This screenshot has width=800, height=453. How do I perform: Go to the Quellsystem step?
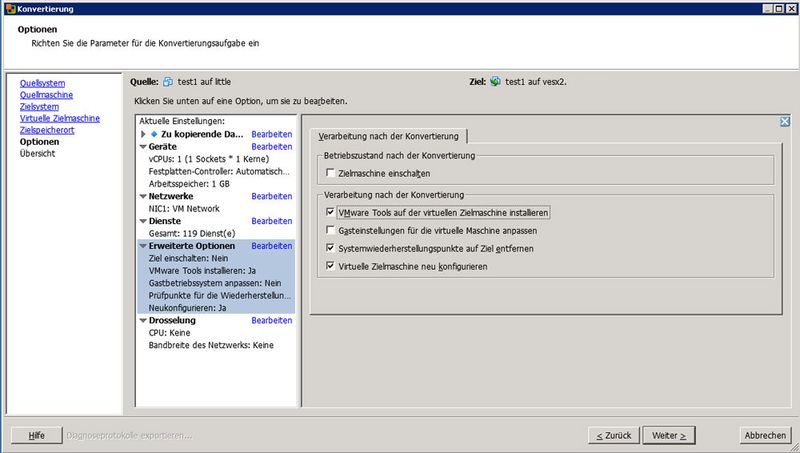(x=42, y=83)
